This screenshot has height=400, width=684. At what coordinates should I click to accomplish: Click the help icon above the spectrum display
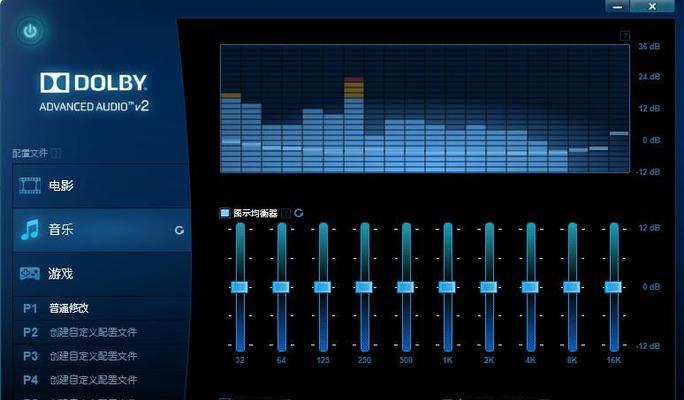tap(625, 36)
